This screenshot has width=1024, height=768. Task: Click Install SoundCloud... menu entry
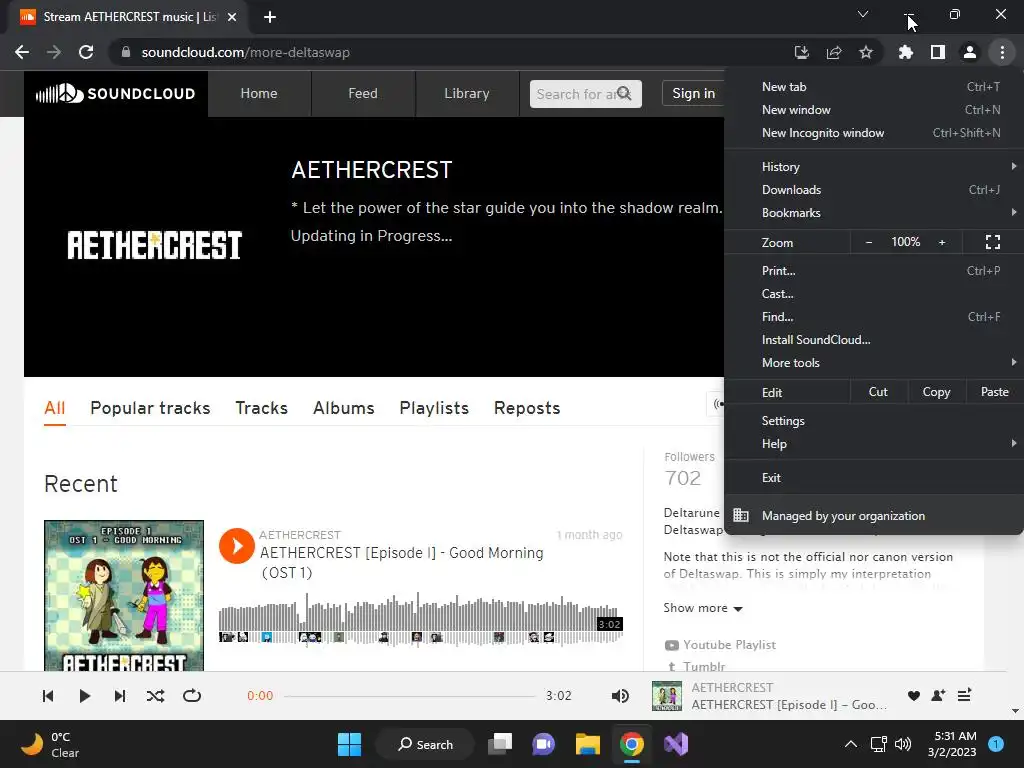[874, 340]
